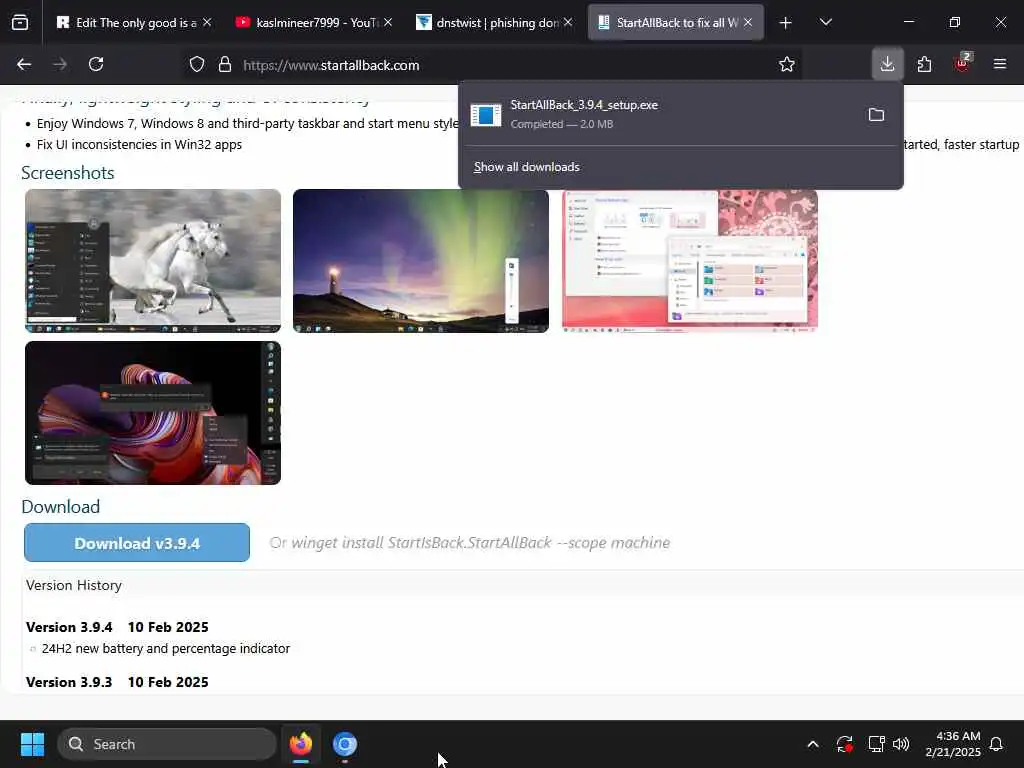The width and height of the screenshot is (1024, 768).
Task: Click 'Version 3.9.4 10 Feb 2025' entry
Action: pyautogui.click(x=117, y=627)
